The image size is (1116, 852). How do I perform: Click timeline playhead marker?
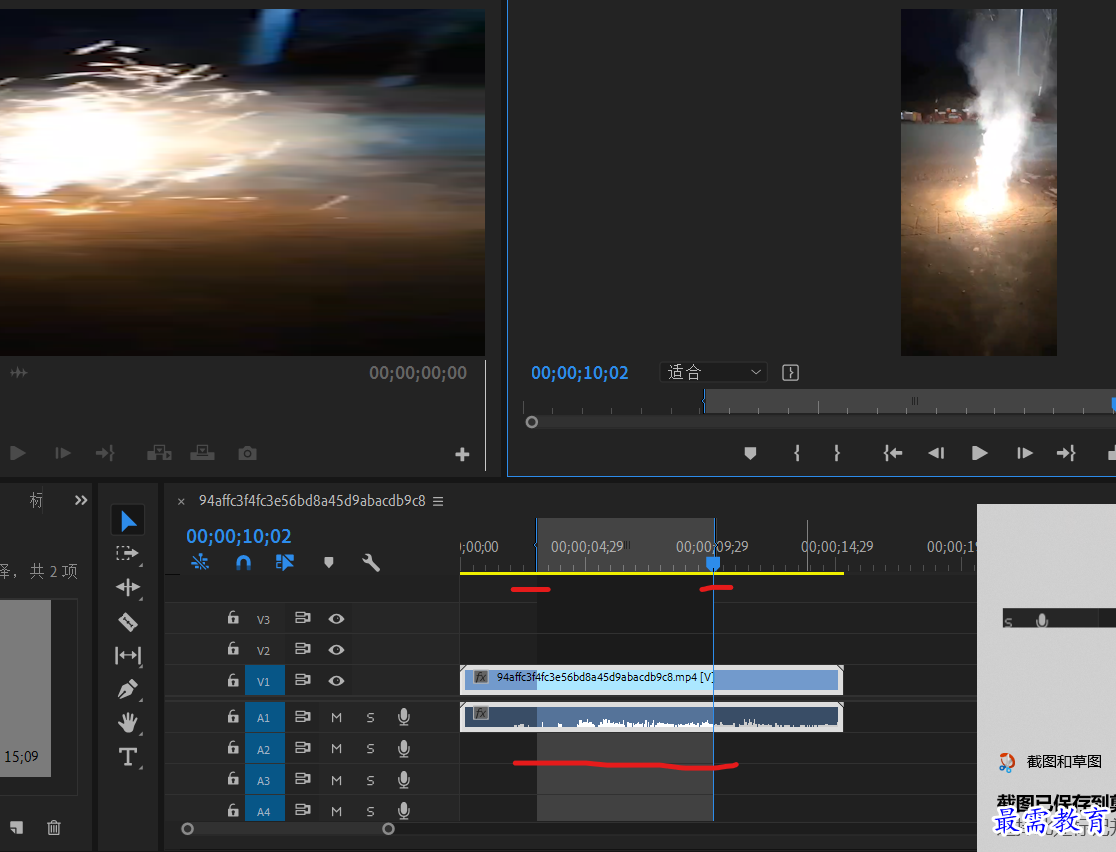point(712,563)
